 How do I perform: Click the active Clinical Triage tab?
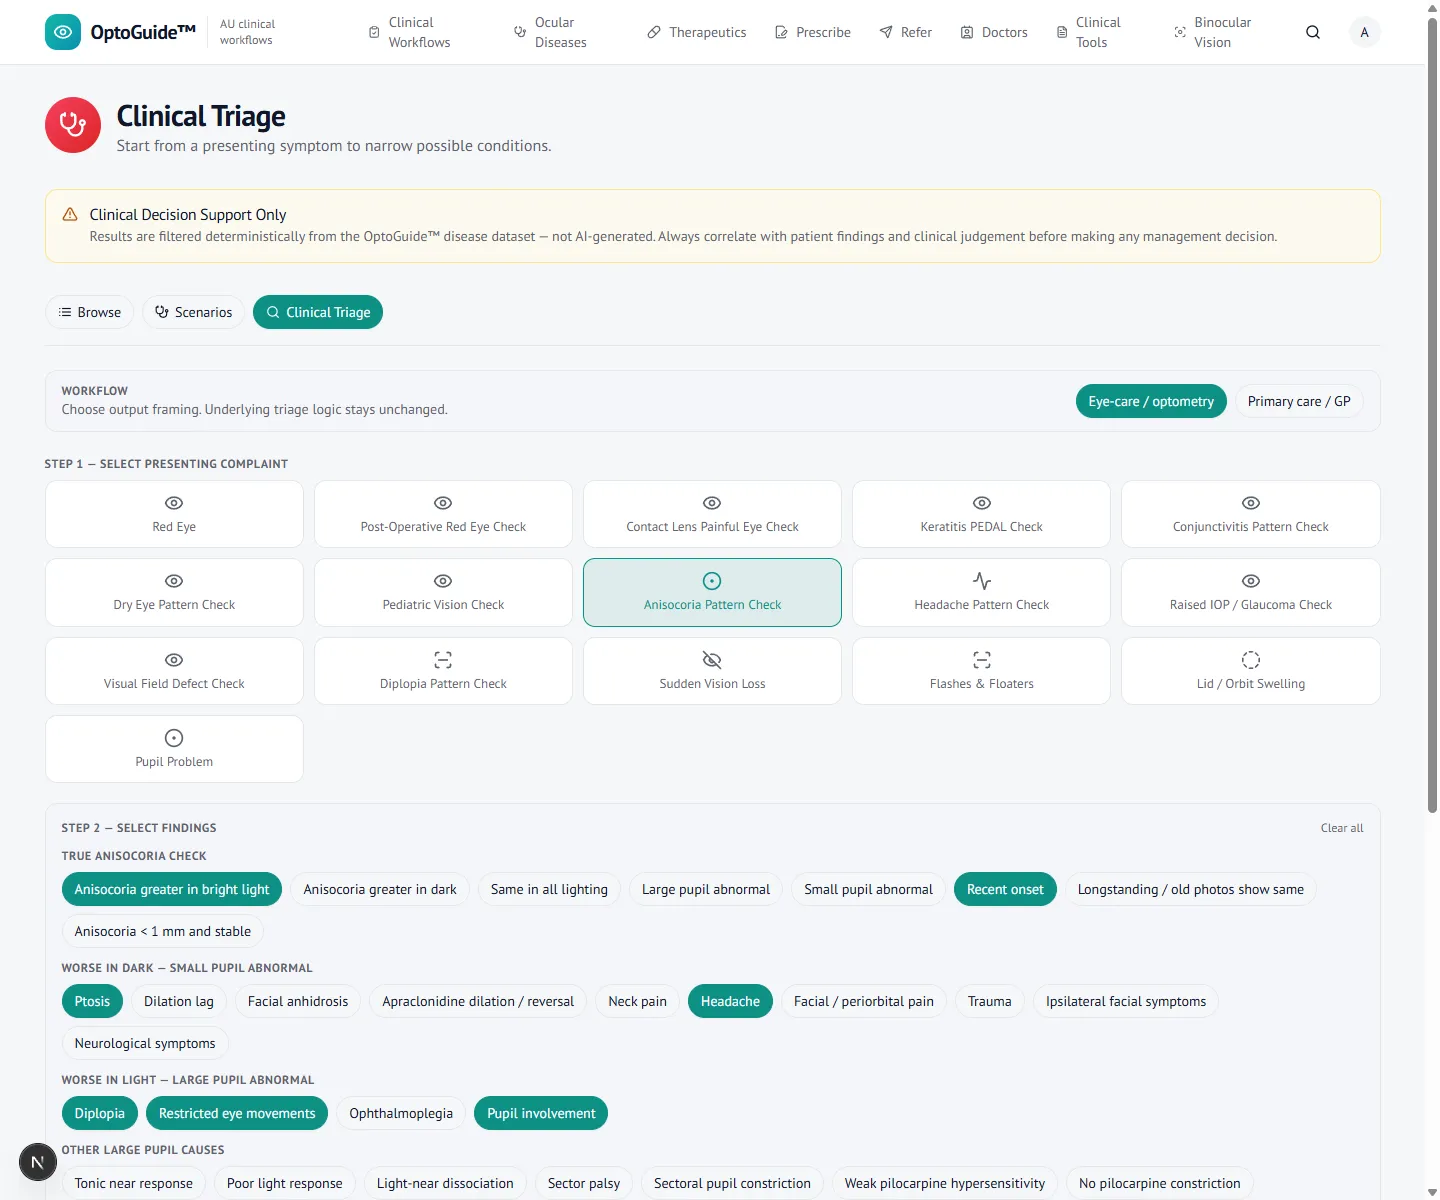pos(318,312)
